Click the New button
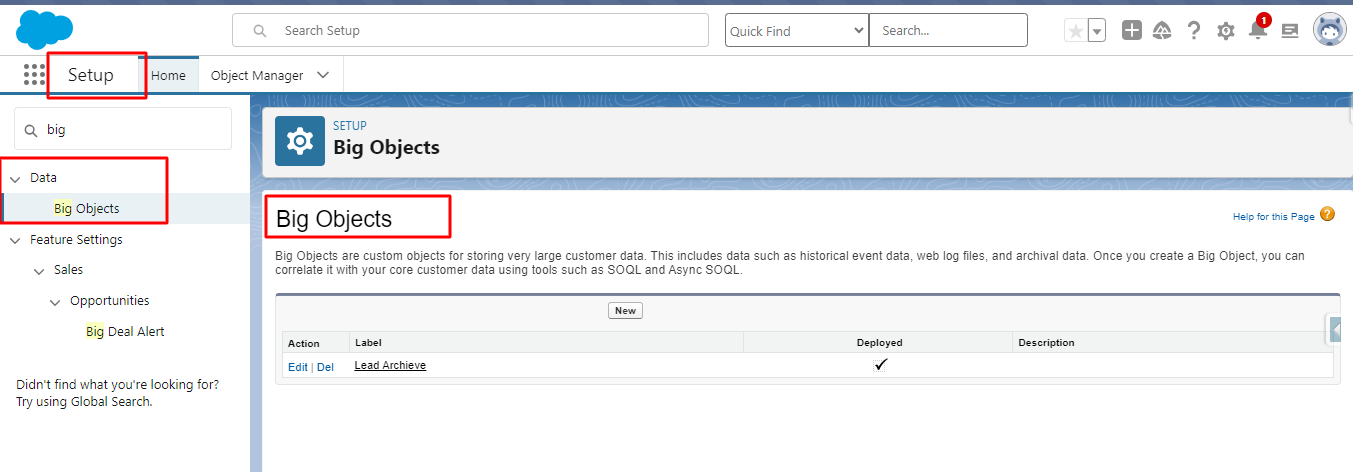 pos(625,311)
